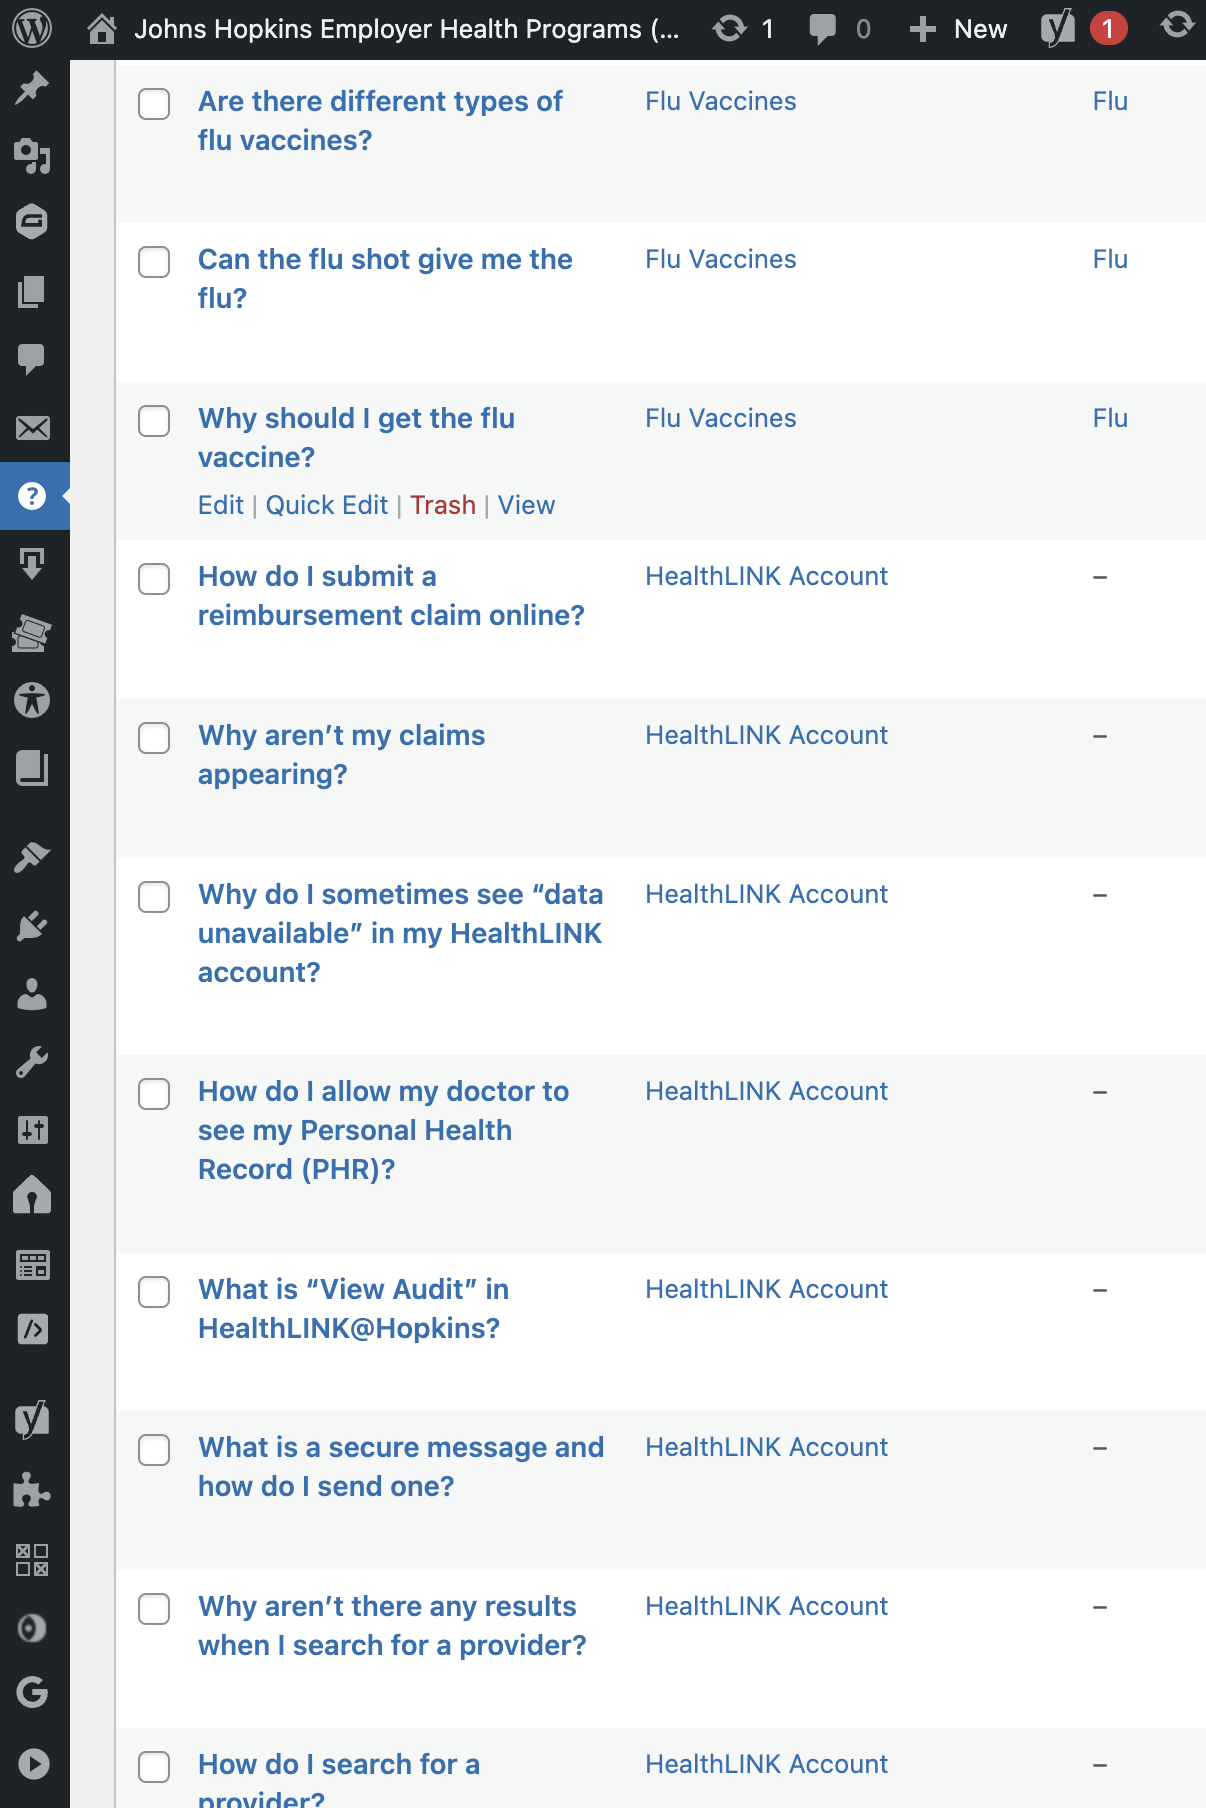Click the site home icon
This screenshot has height=1808, width=1206.
click(101, 29)
